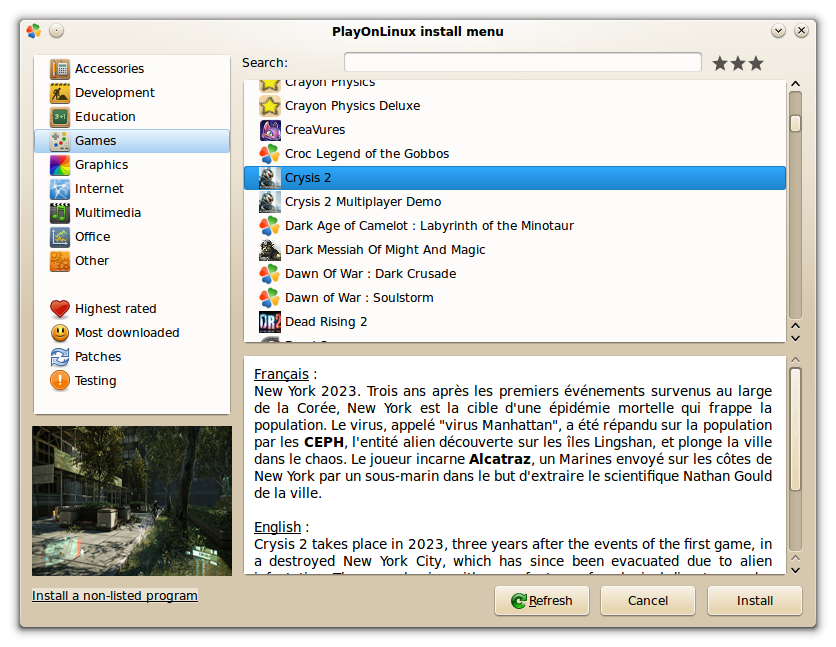This screenshot has height=647, width=836.
Task: Open the Highest rated list
Action: [x=132, y=309]
